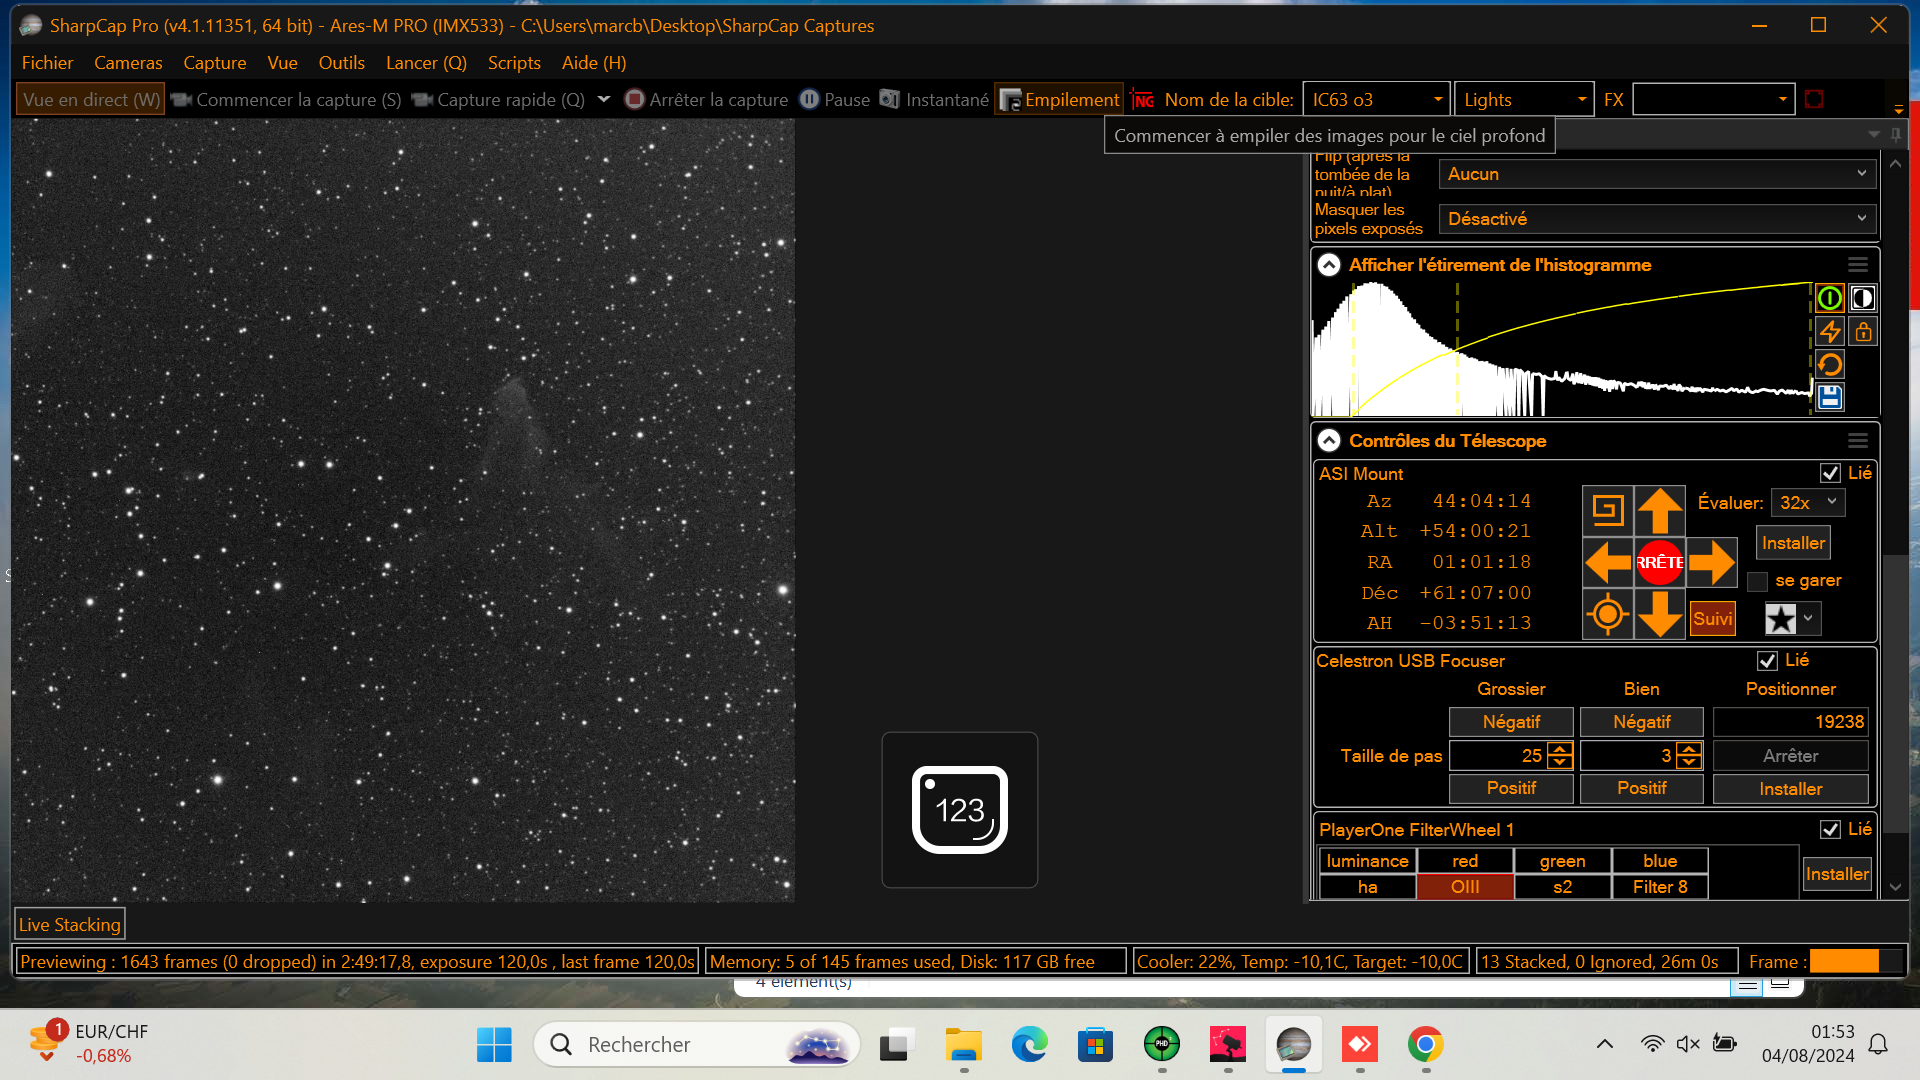Click the Empilement toolbar button
The width and height of the screenshot is (1920, 1080).
(1060, 100)
